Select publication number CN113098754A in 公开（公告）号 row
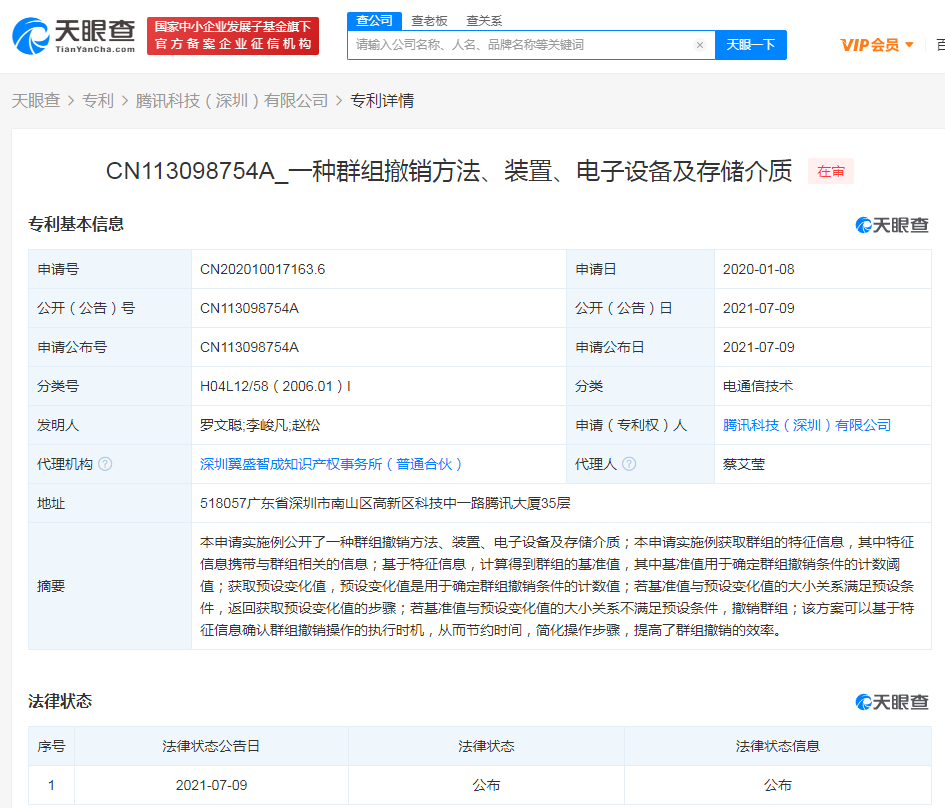 click(x=249, y=308)
